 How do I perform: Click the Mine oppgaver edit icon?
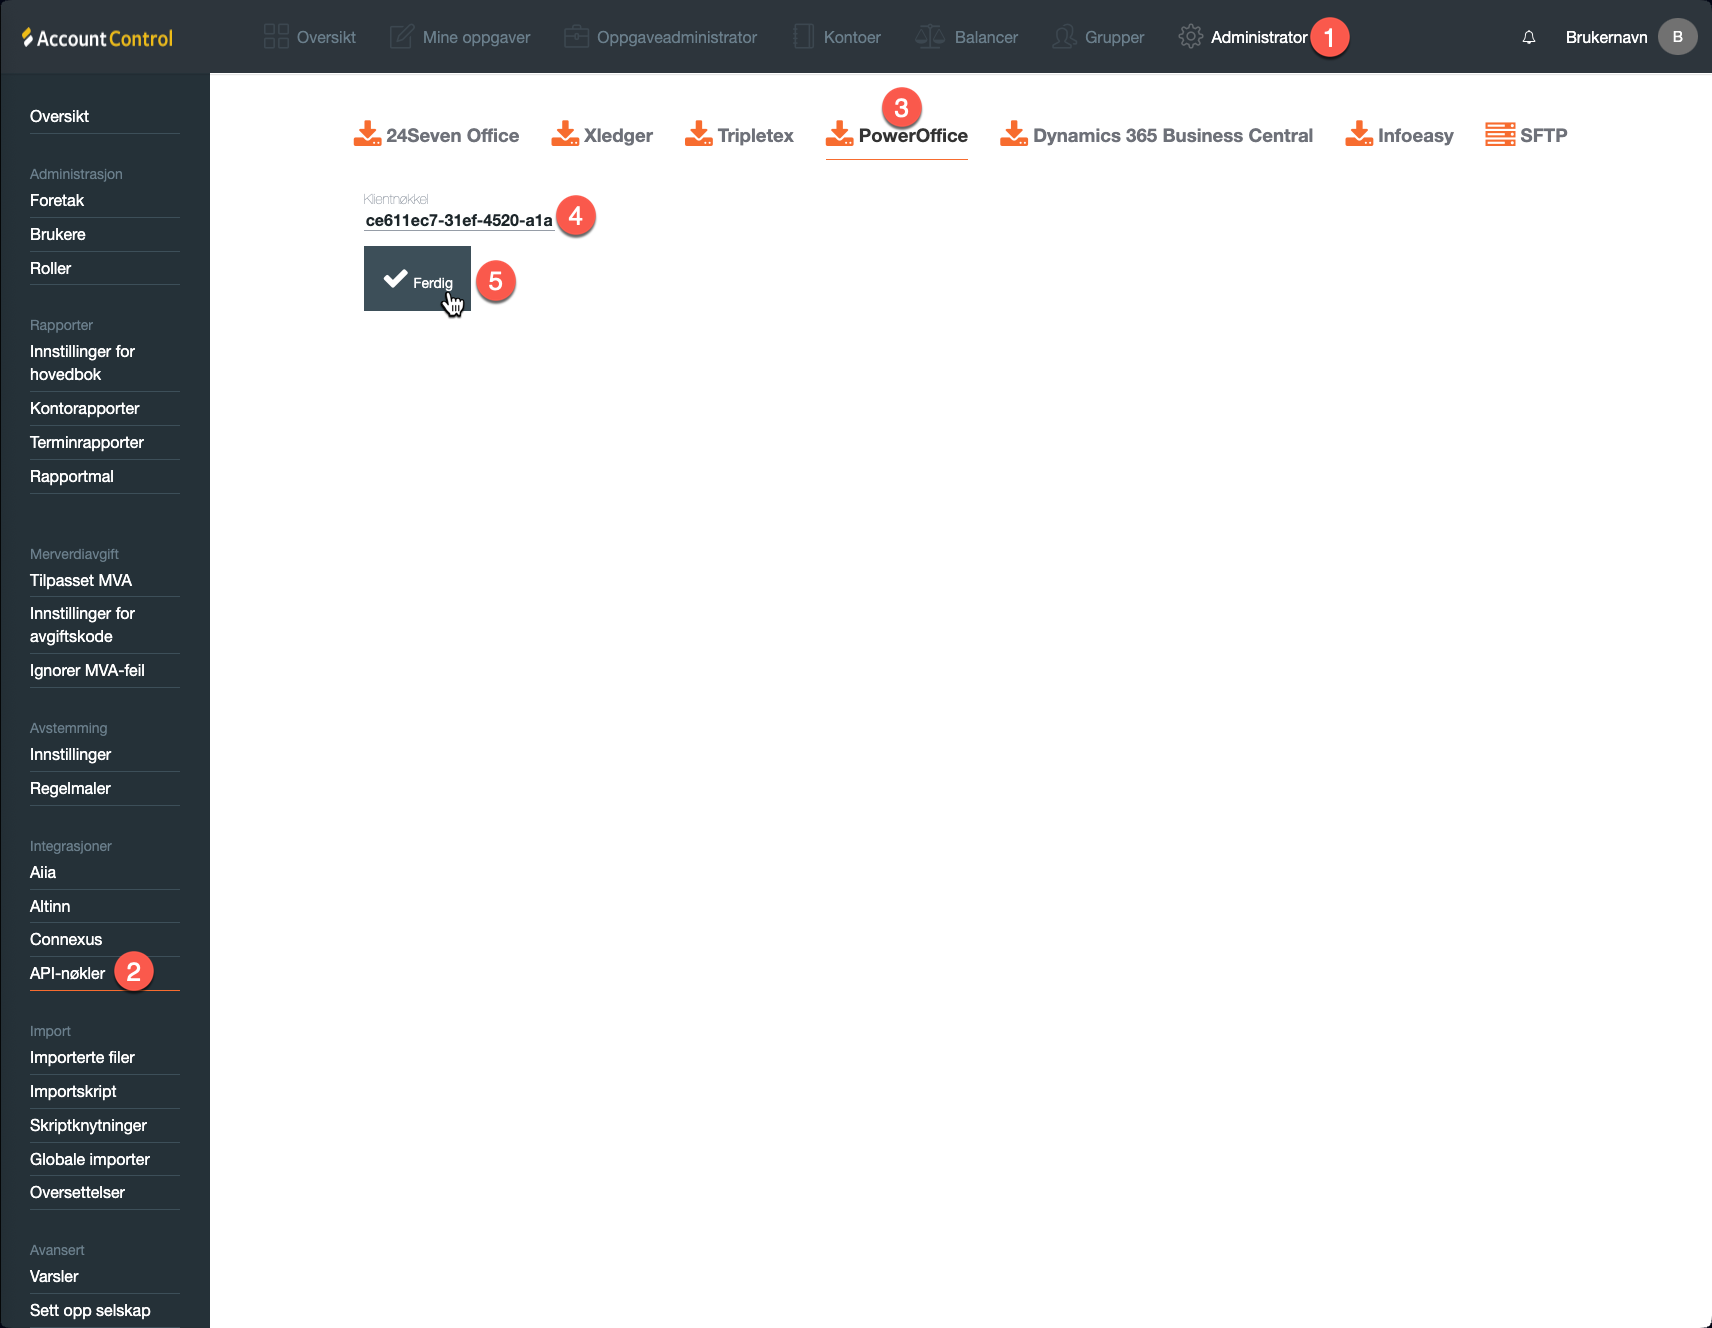401,37
